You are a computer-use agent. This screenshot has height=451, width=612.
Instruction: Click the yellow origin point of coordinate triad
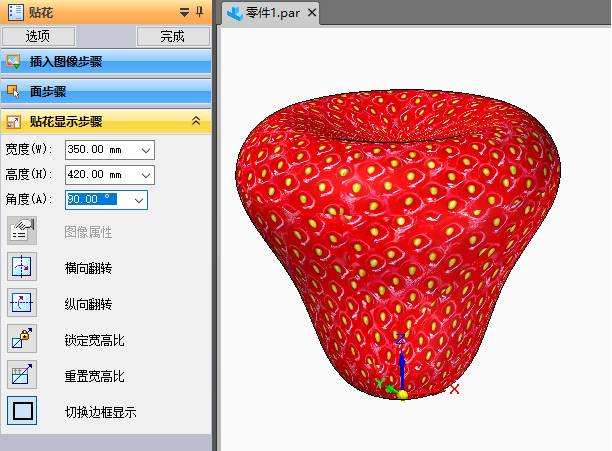403,395
